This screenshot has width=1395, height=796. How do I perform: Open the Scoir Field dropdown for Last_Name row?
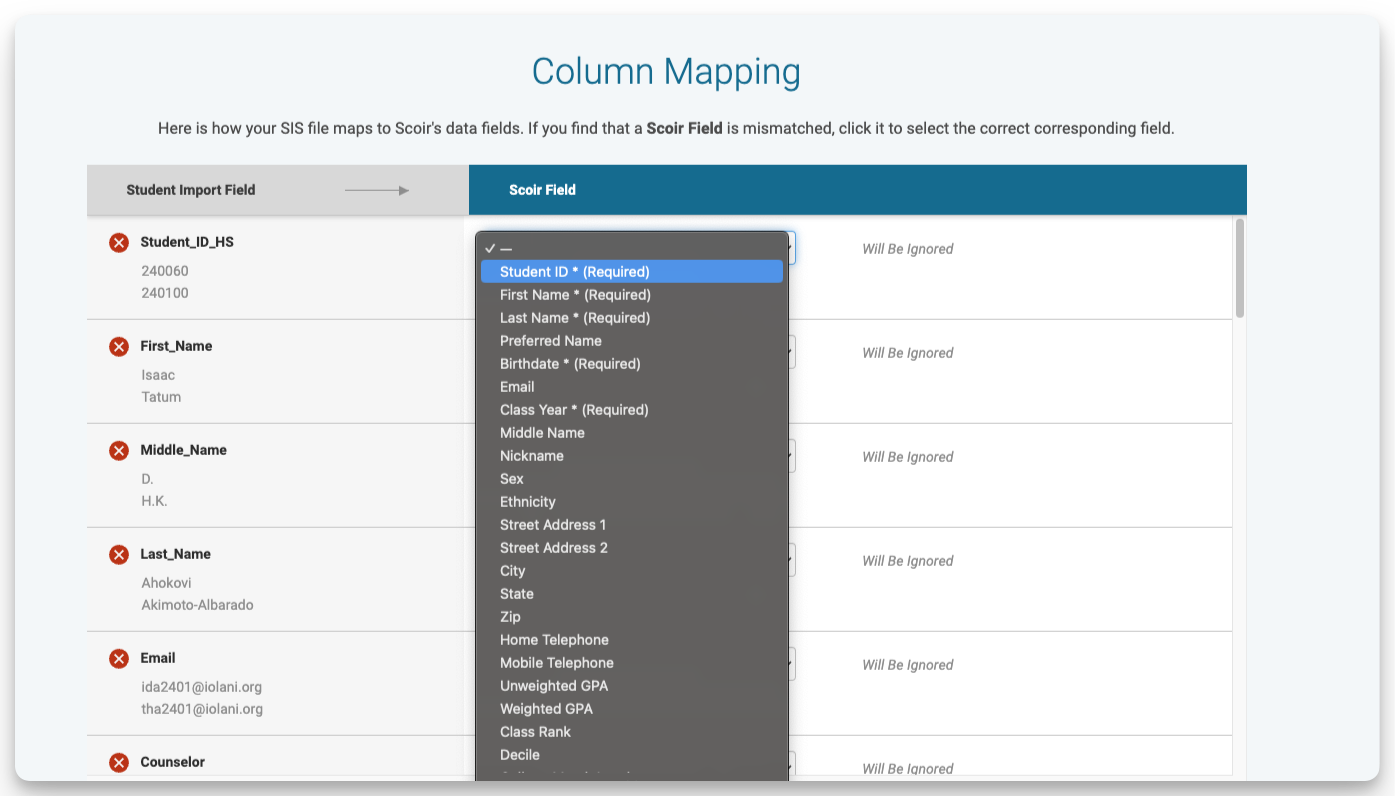tap(792, 560)
